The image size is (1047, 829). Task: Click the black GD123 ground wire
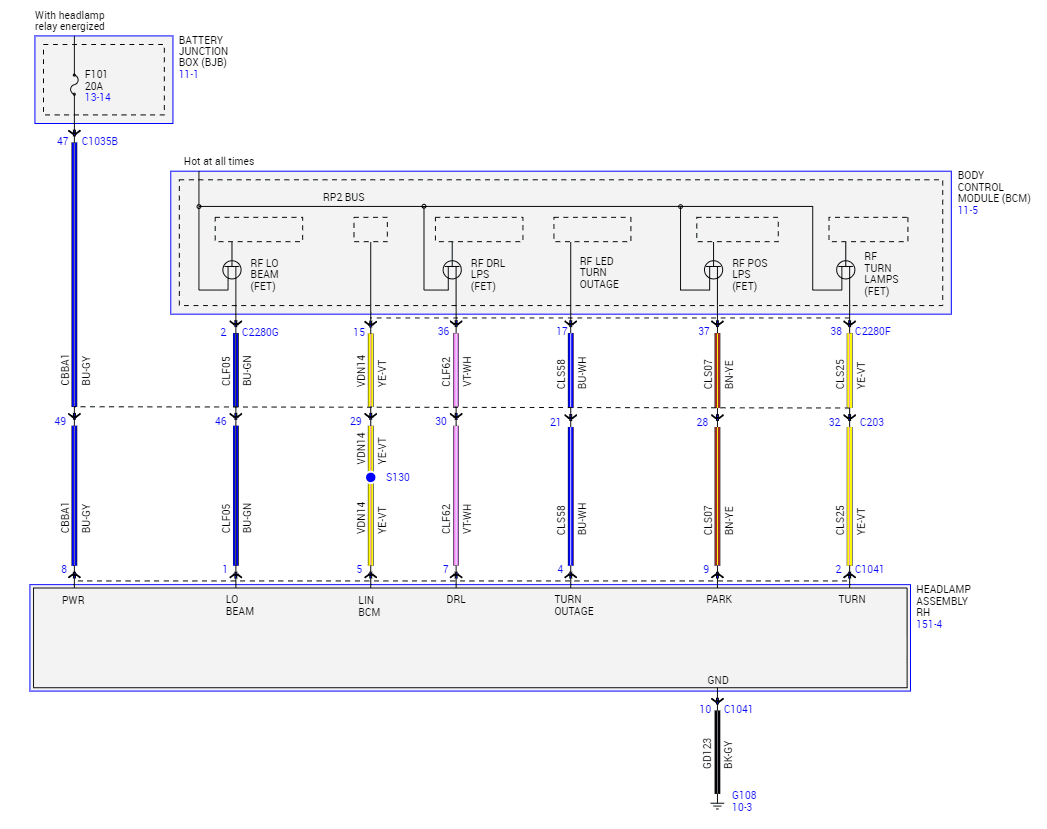[x=717, y=752]
